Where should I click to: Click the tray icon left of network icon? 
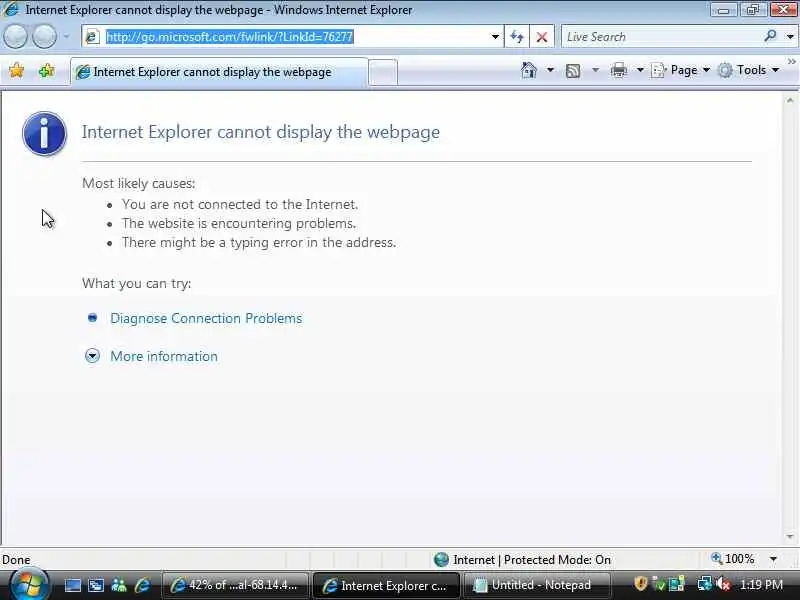pos(677,584)
